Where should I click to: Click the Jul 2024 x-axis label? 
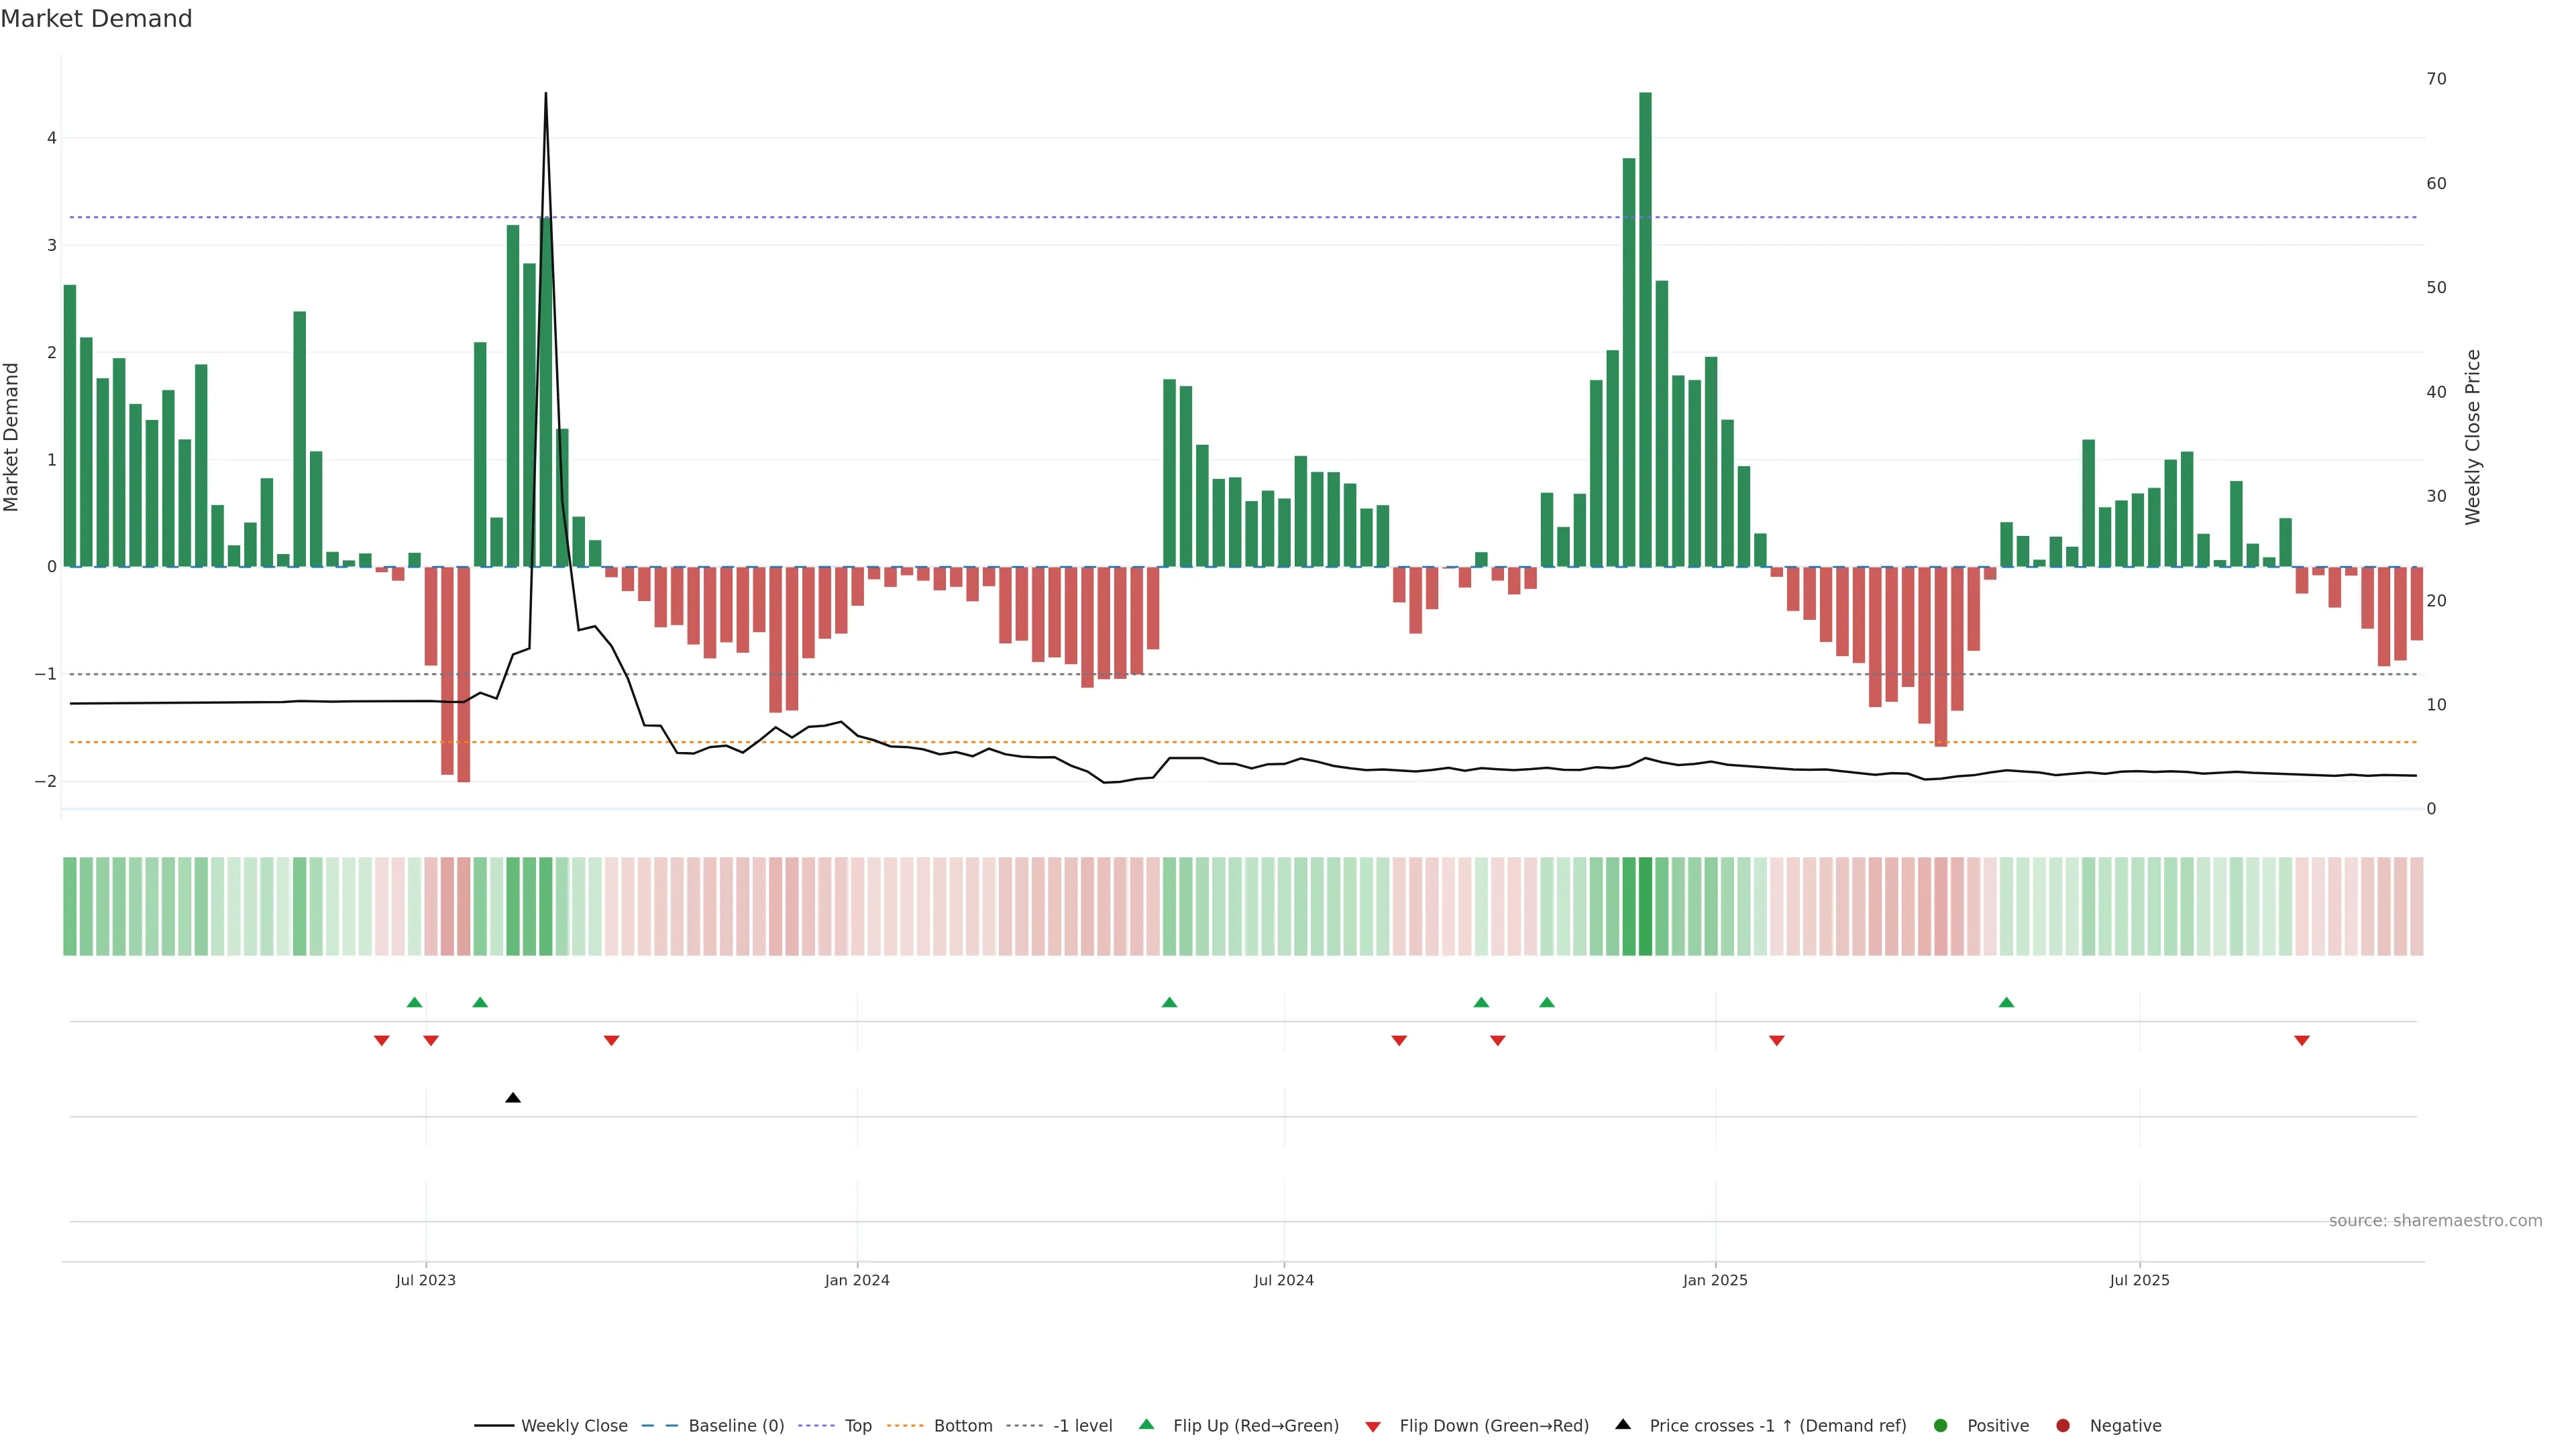pyautogui.click(x=1284, y=1280)
